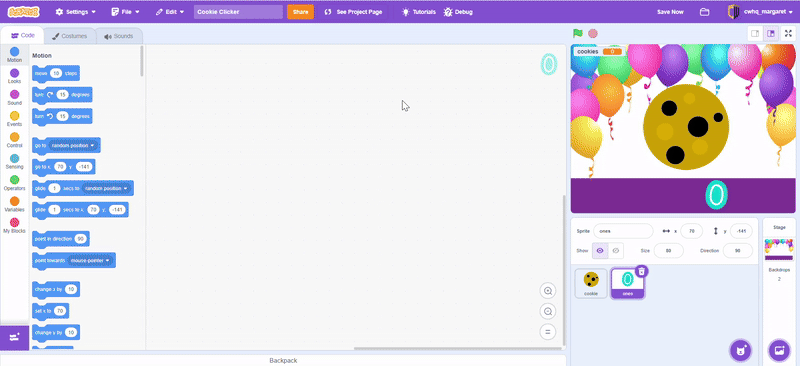Open the Settings dropdown menu

click(x=76, y=12)
